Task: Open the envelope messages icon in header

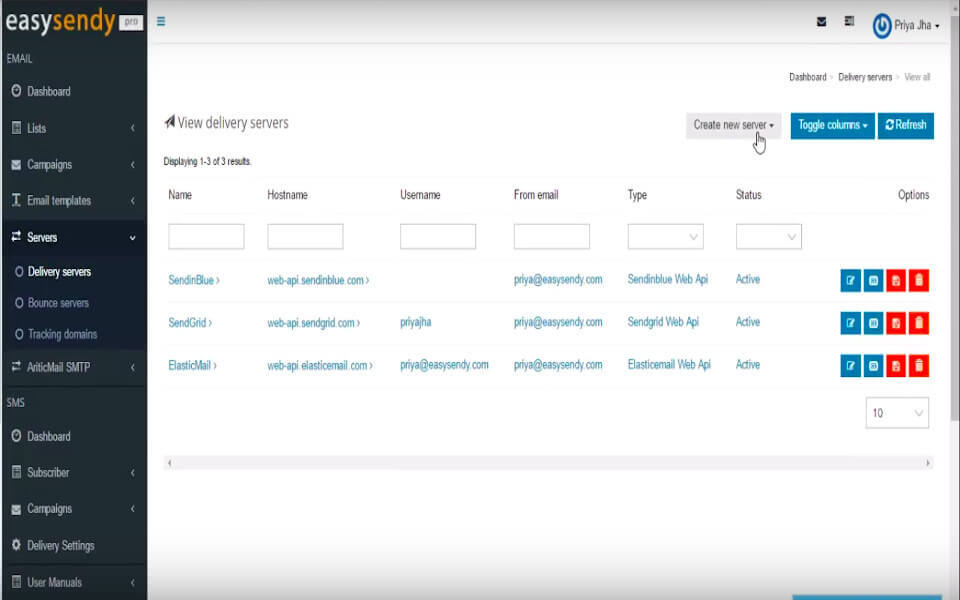Action: pos(822,22)
